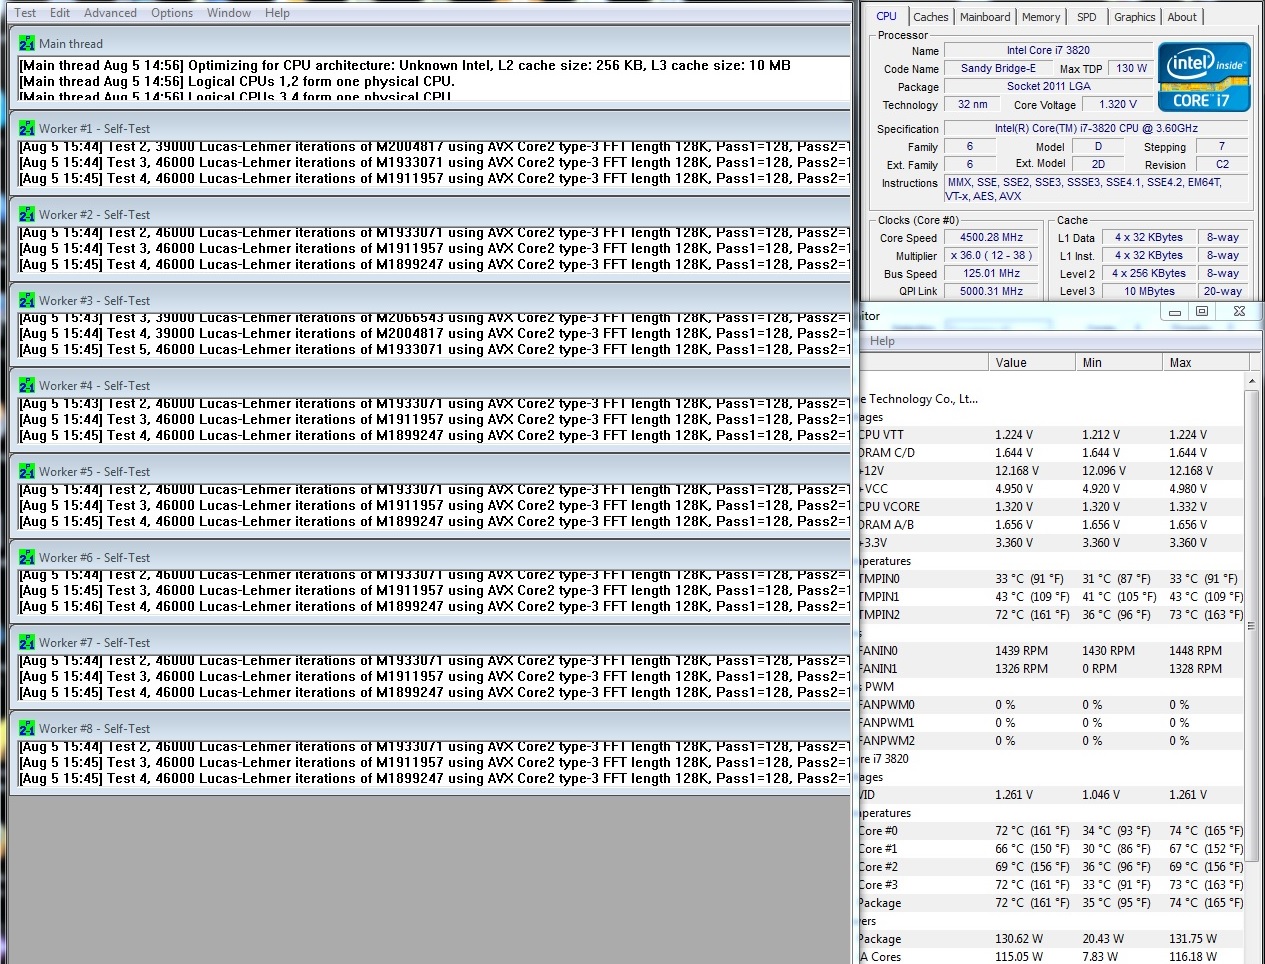Select the Core #0 temperature row
This screenshot has width=1265, height=964.
click(x=1052, y=831)
